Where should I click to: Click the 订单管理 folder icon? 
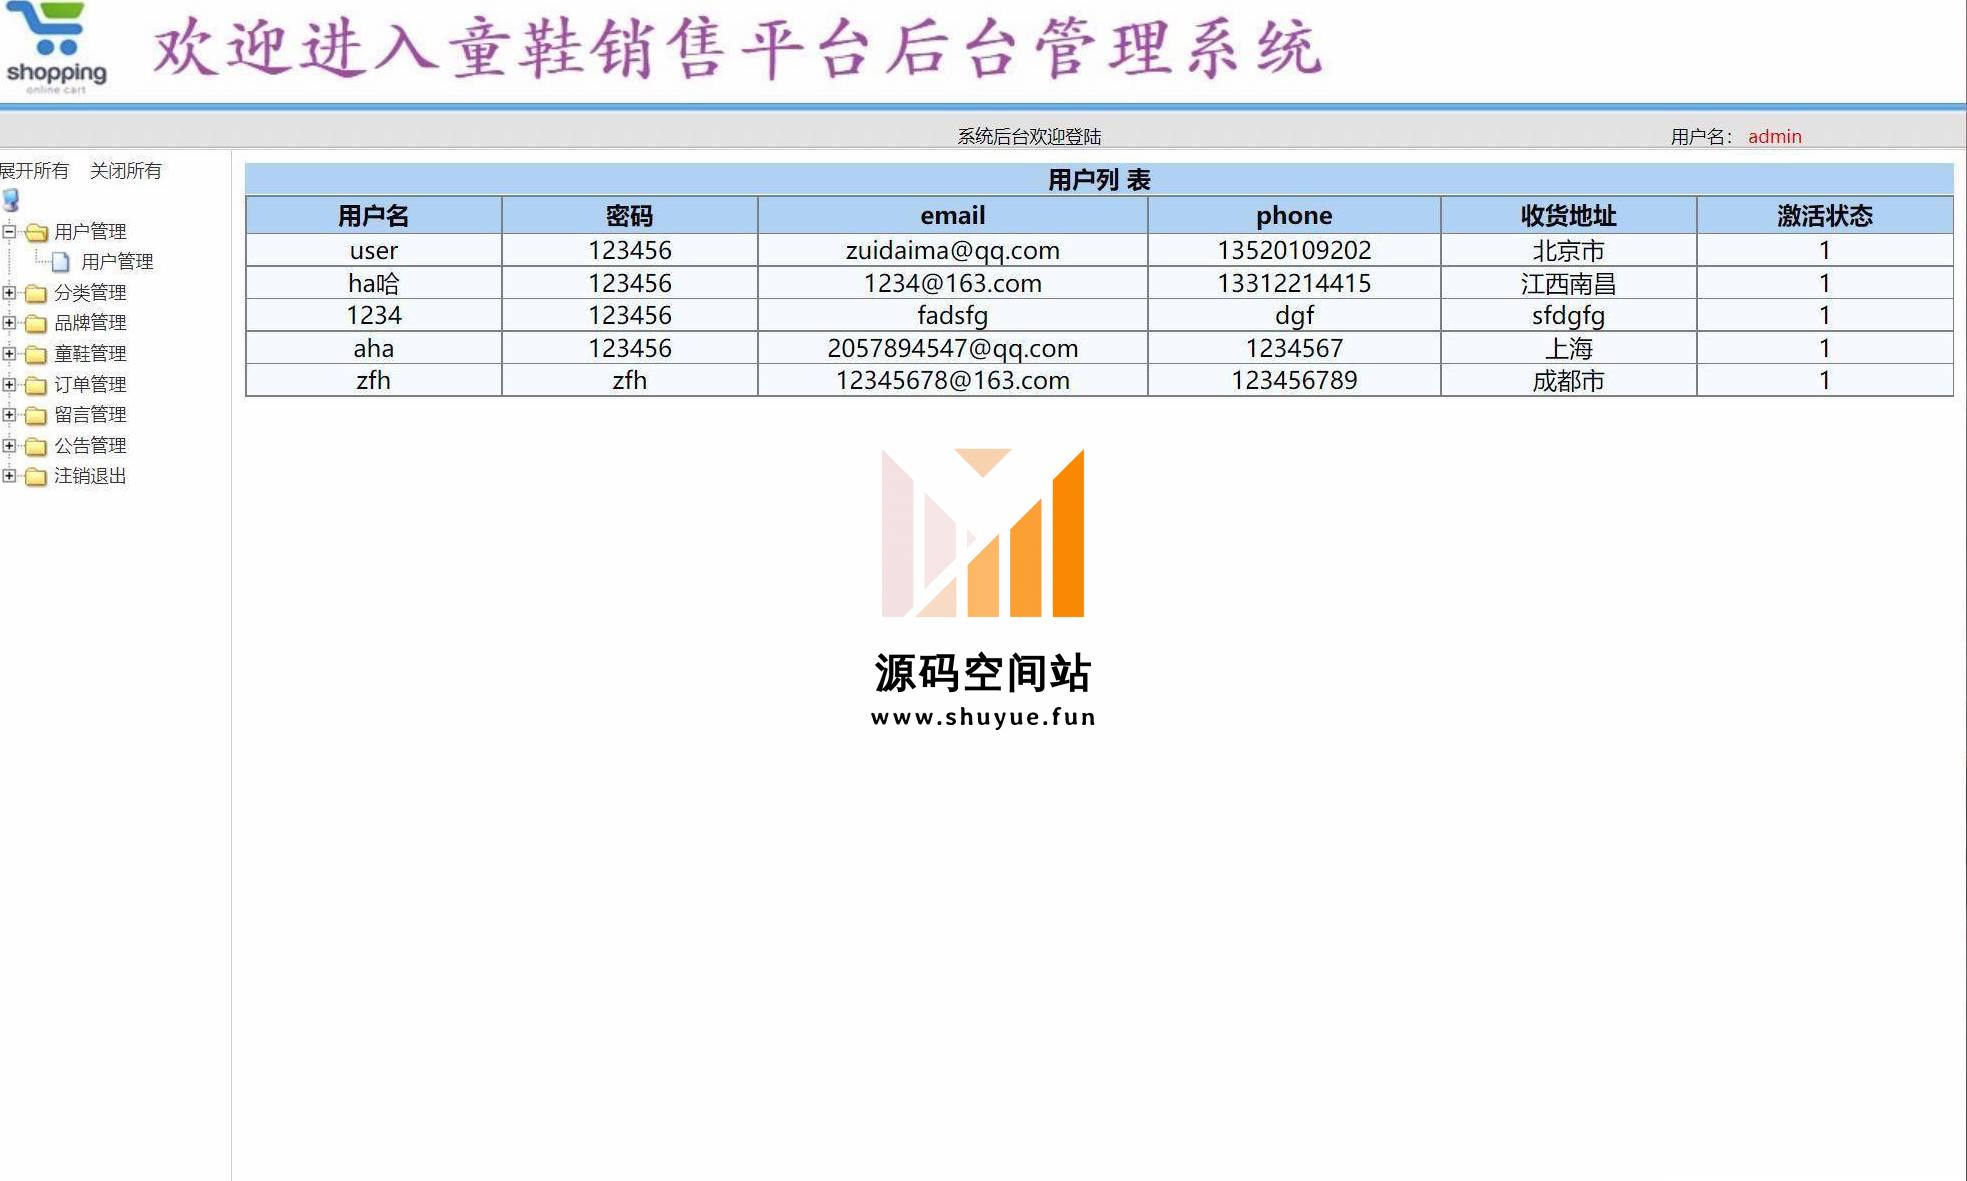click(x=36, y=385)
